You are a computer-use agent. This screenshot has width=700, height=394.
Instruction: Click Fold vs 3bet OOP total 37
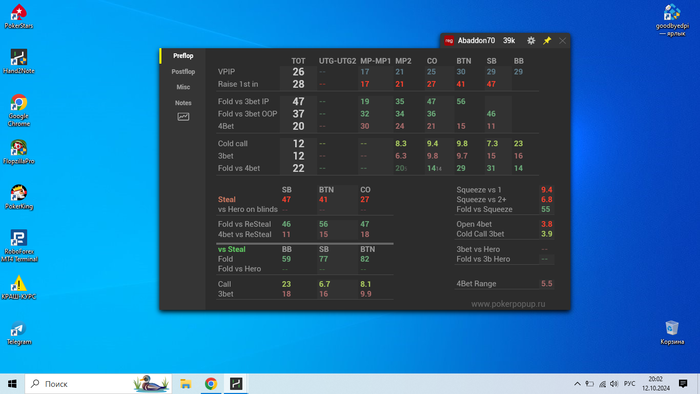tap(298, 114)
